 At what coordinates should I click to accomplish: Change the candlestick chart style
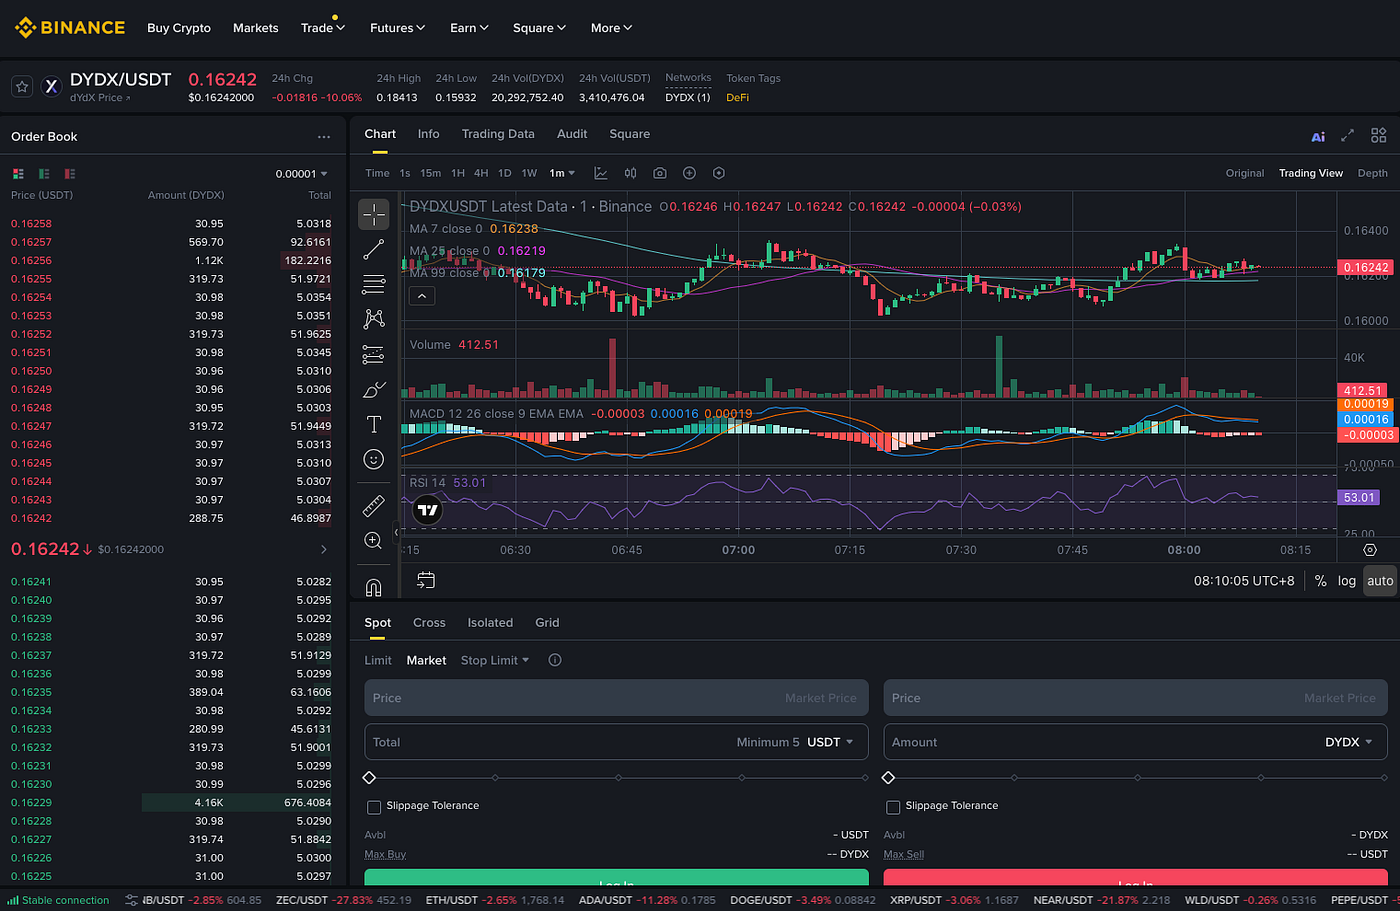(x=631, y=173)
